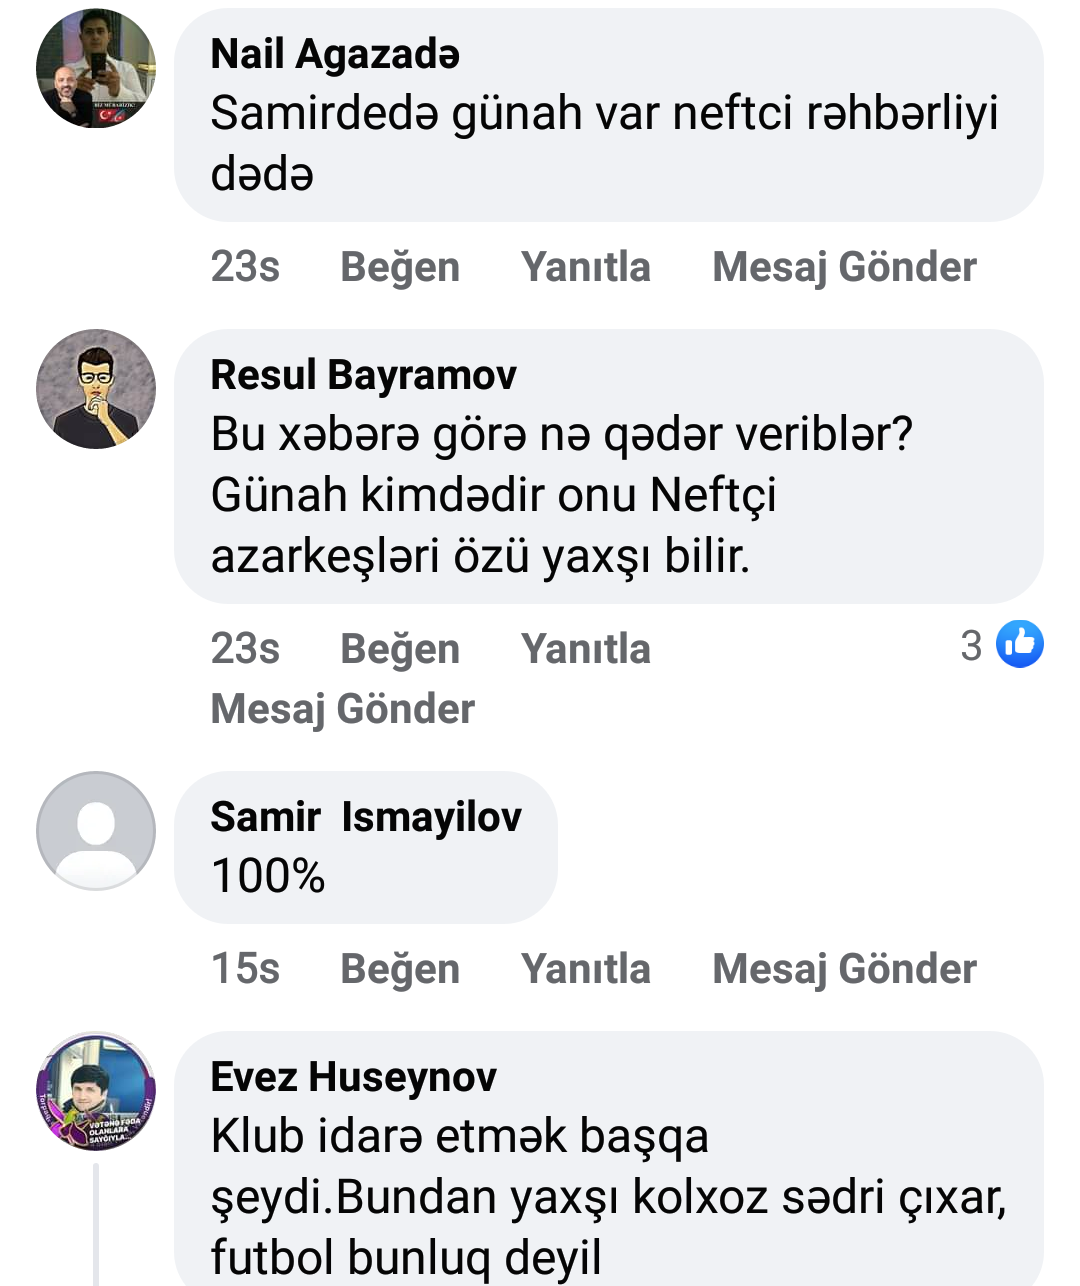
Task: Send message to Nail Agazadə via Mesaj Gönder
Action: 844,267
